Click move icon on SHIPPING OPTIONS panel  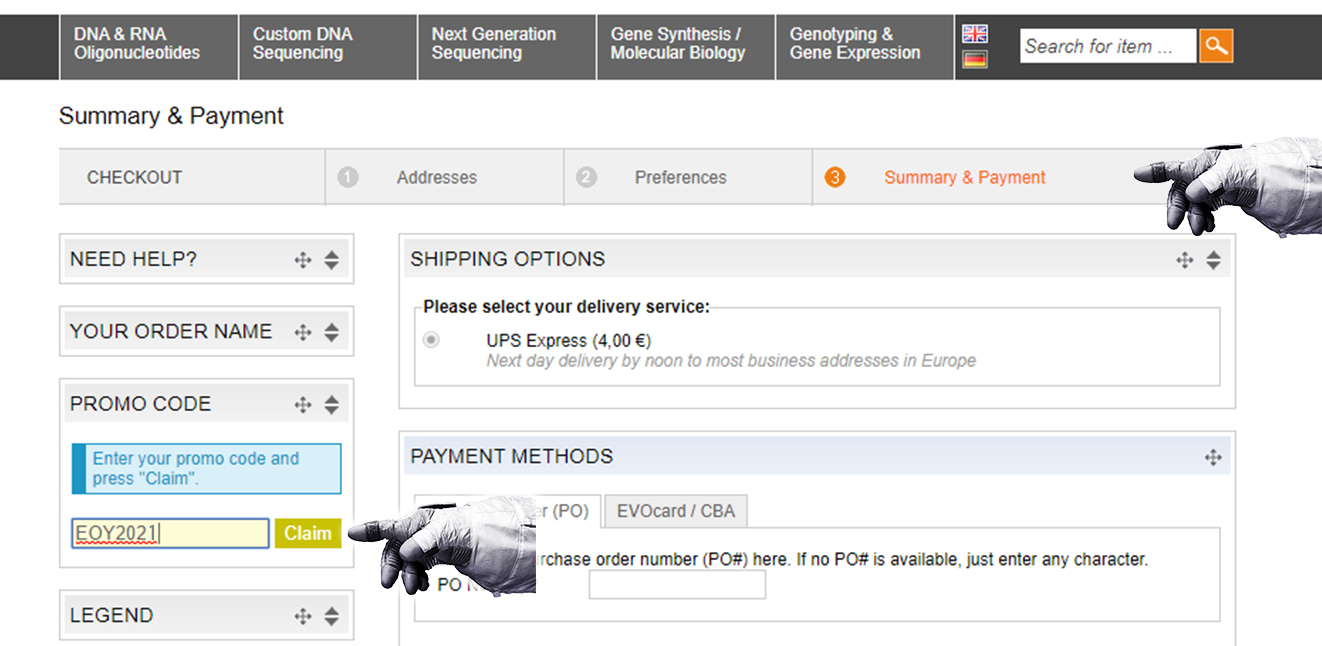coord(1185,261)
